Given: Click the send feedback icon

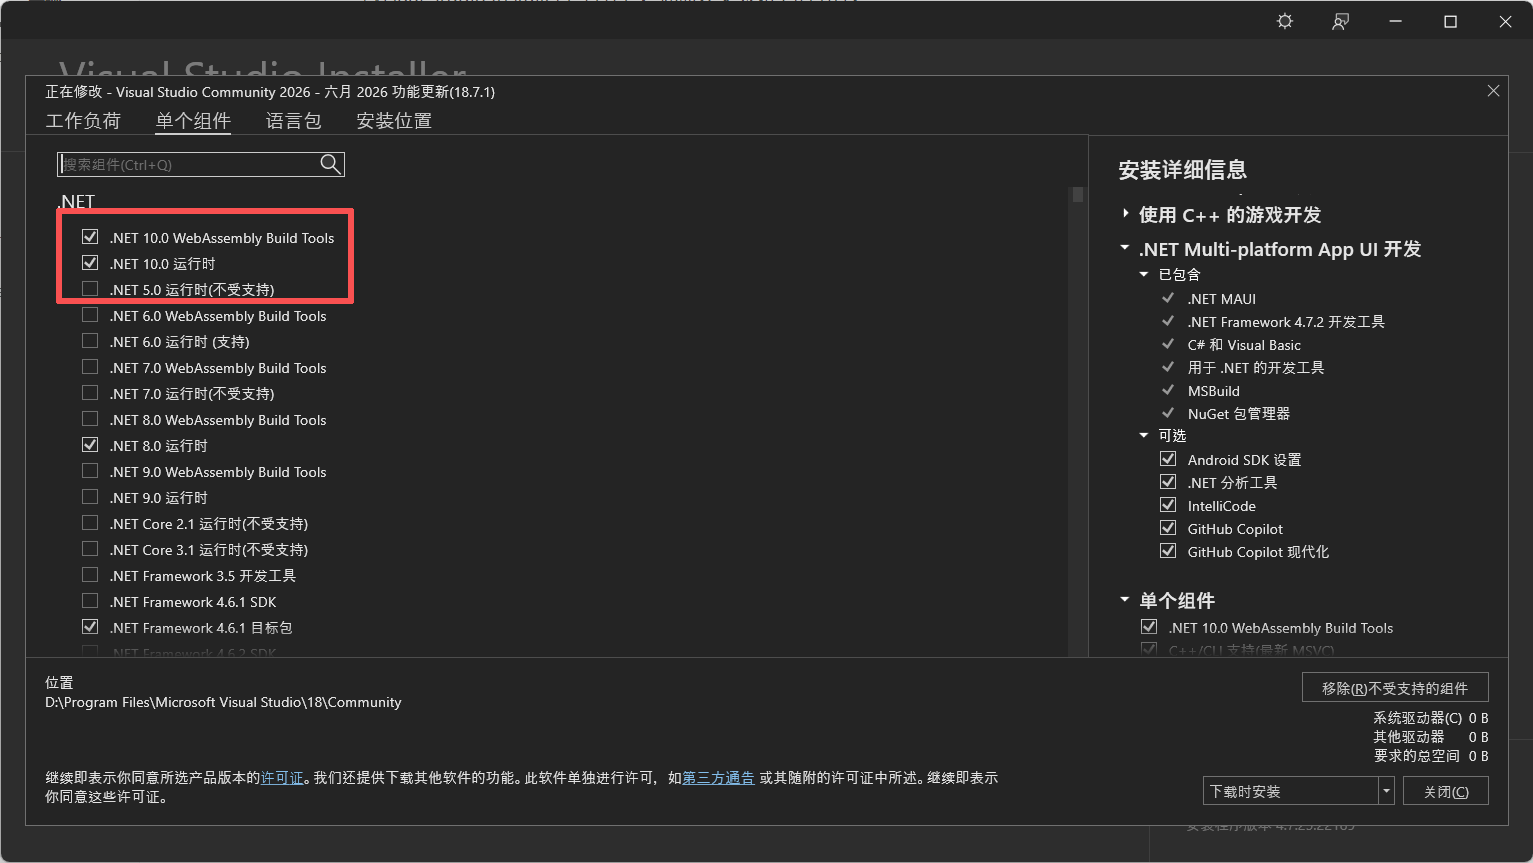Looking at the screenshot, I should (x=1341, y=21).
